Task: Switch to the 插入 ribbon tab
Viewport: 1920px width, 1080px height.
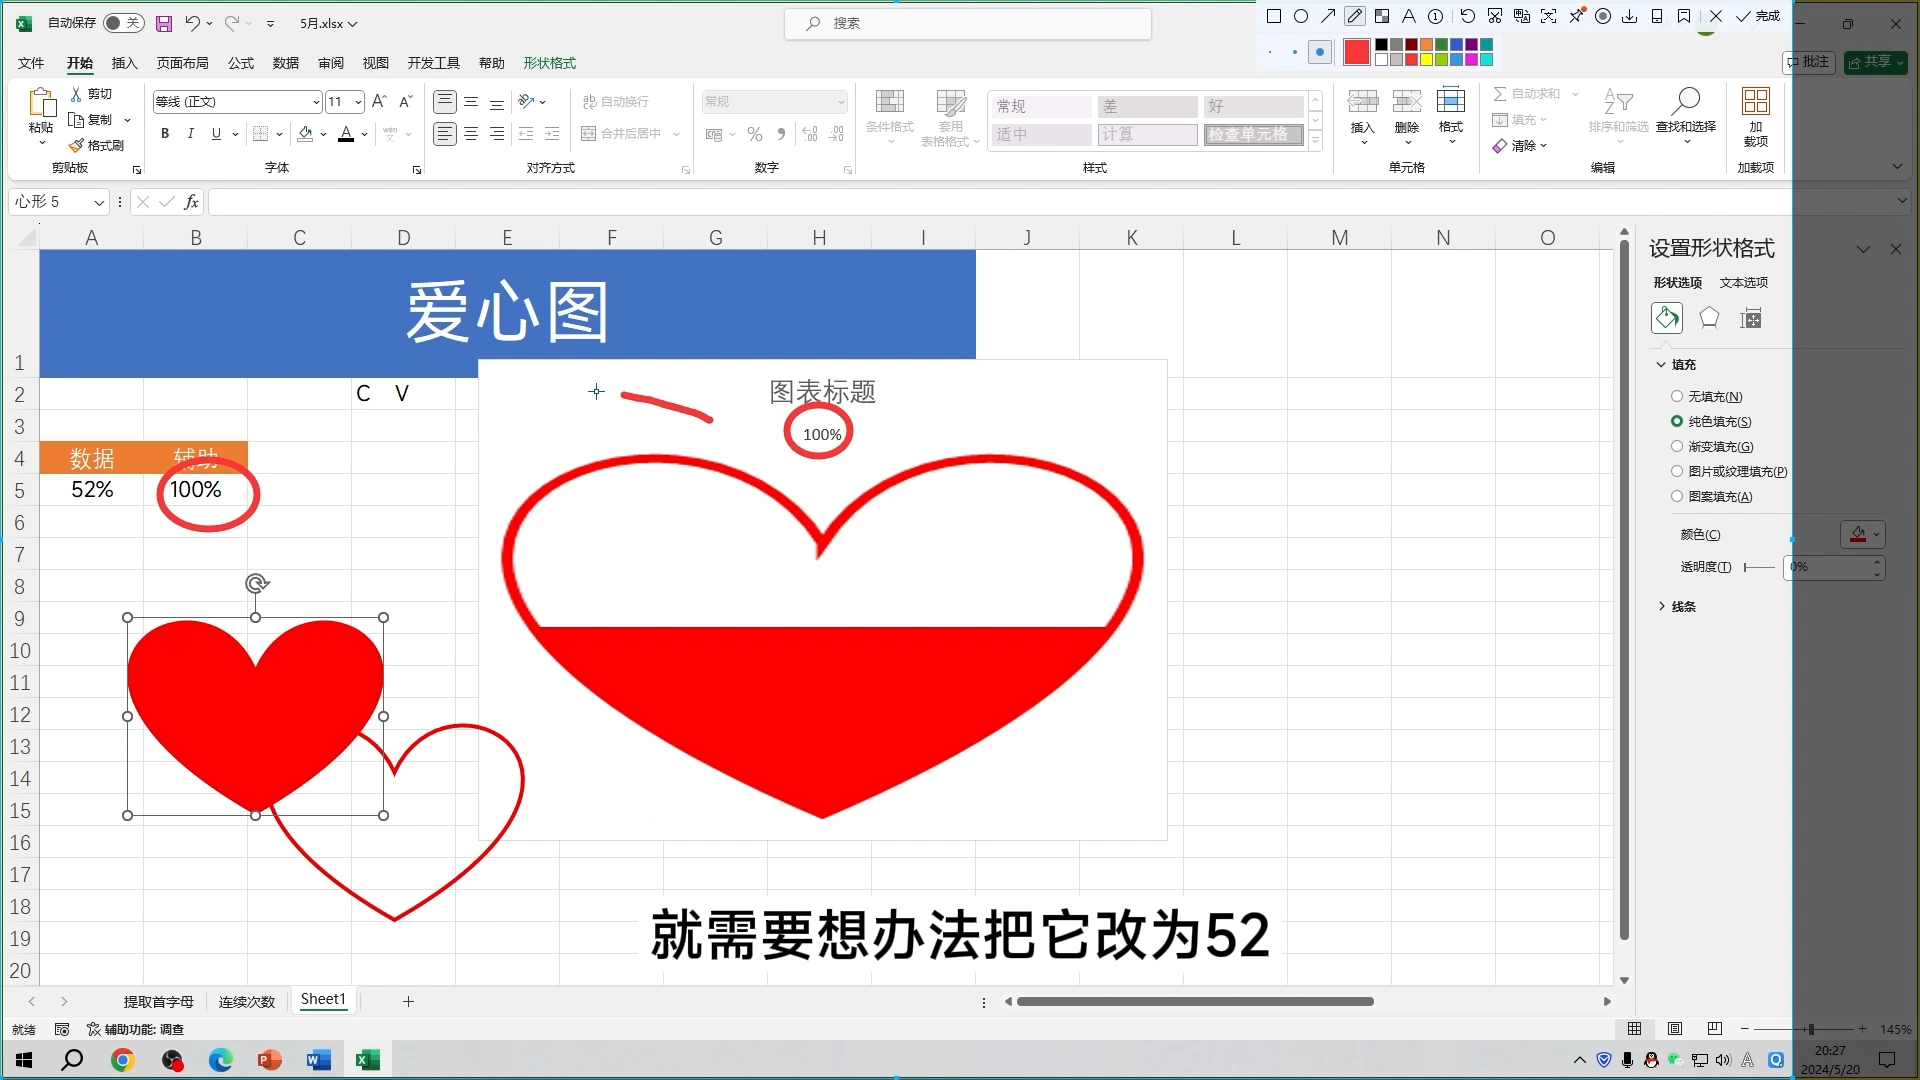Action: click(124, 63)
